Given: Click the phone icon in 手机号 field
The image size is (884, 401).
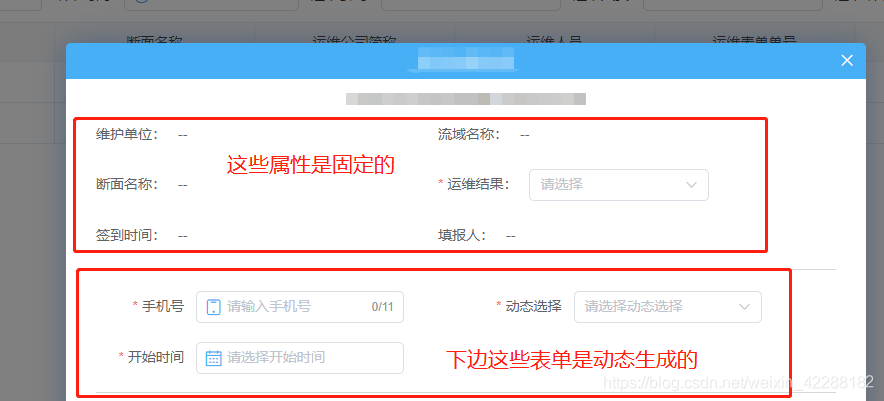Looking at the screenshot, I should click(214, 307).
